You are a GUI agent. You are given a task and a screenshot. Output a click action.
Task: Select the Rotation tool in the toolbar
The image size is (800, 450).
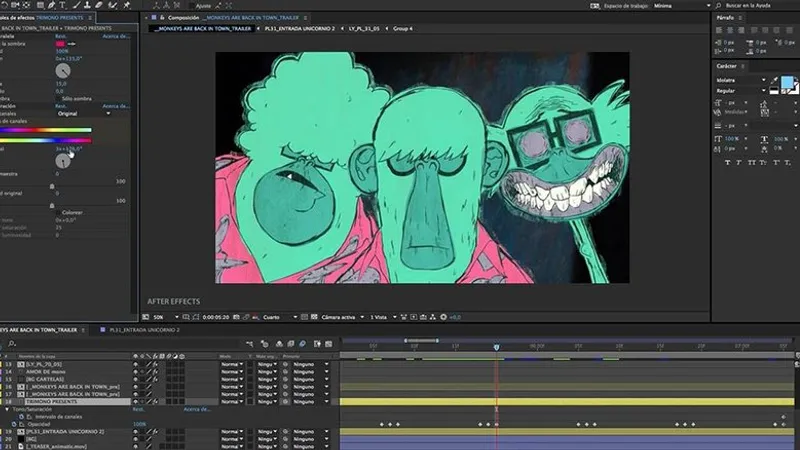pos(3,5)
